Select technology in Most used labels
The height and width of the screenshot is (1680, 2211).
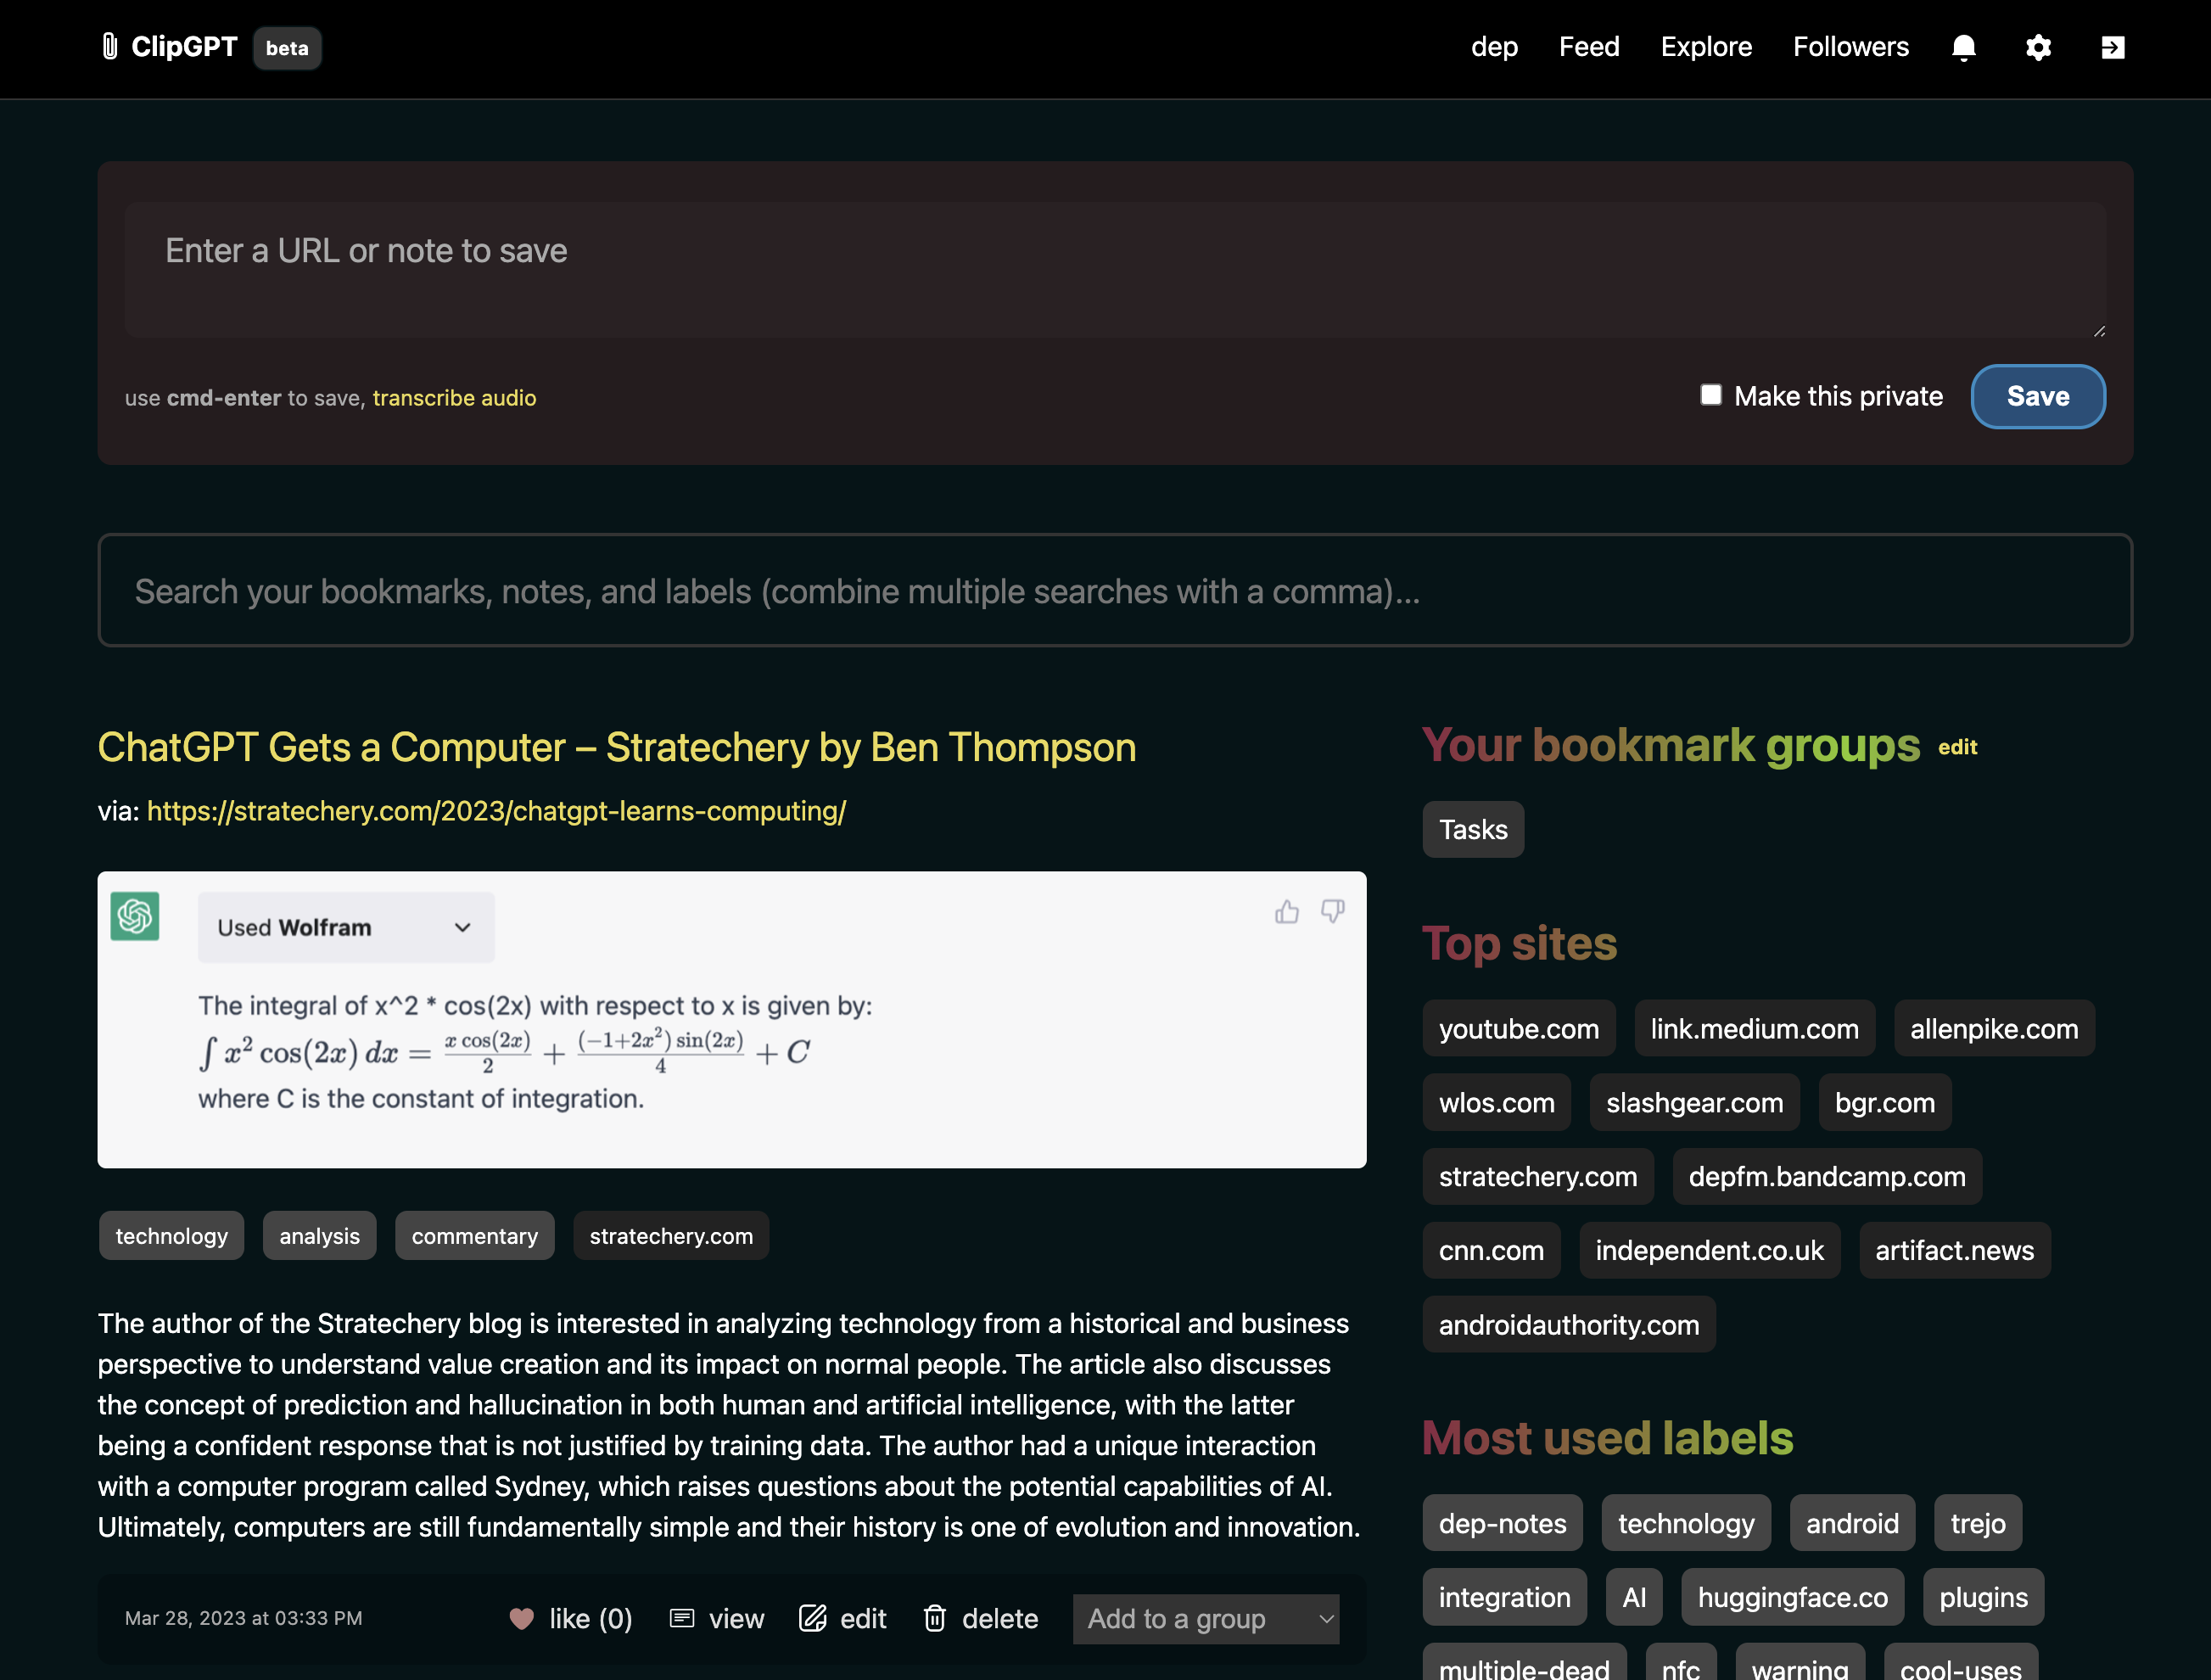point(1686,1523)
